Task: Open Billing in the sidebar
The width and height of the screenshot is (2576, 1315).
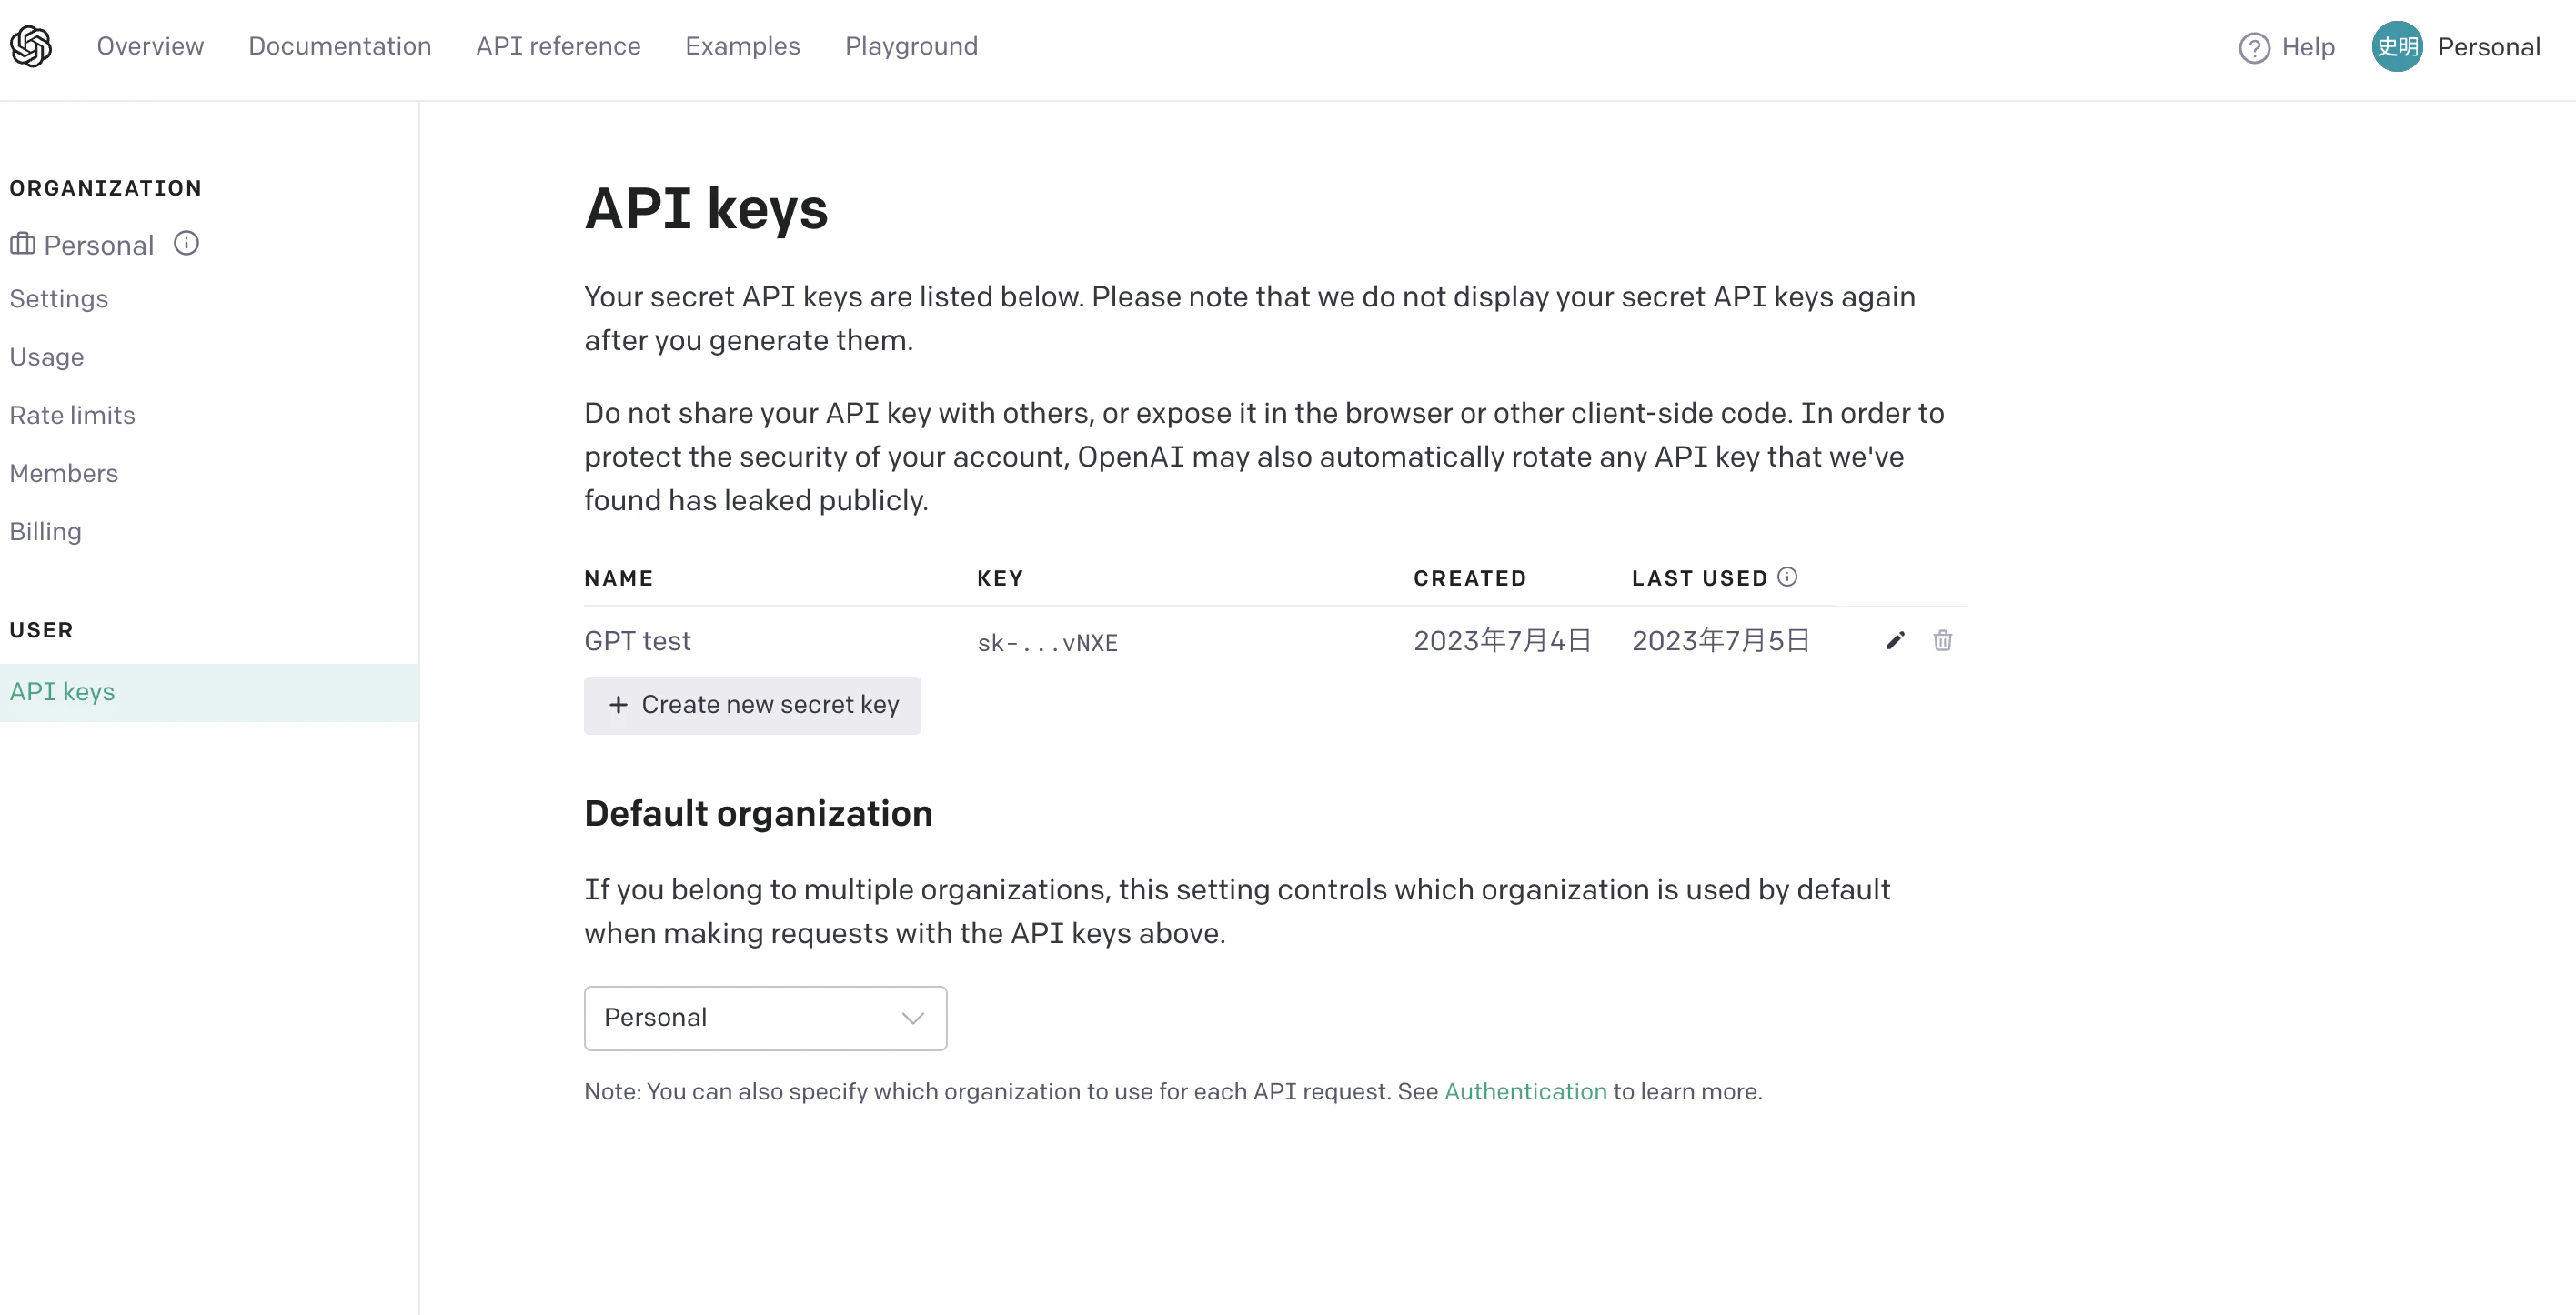Action: 46,531
